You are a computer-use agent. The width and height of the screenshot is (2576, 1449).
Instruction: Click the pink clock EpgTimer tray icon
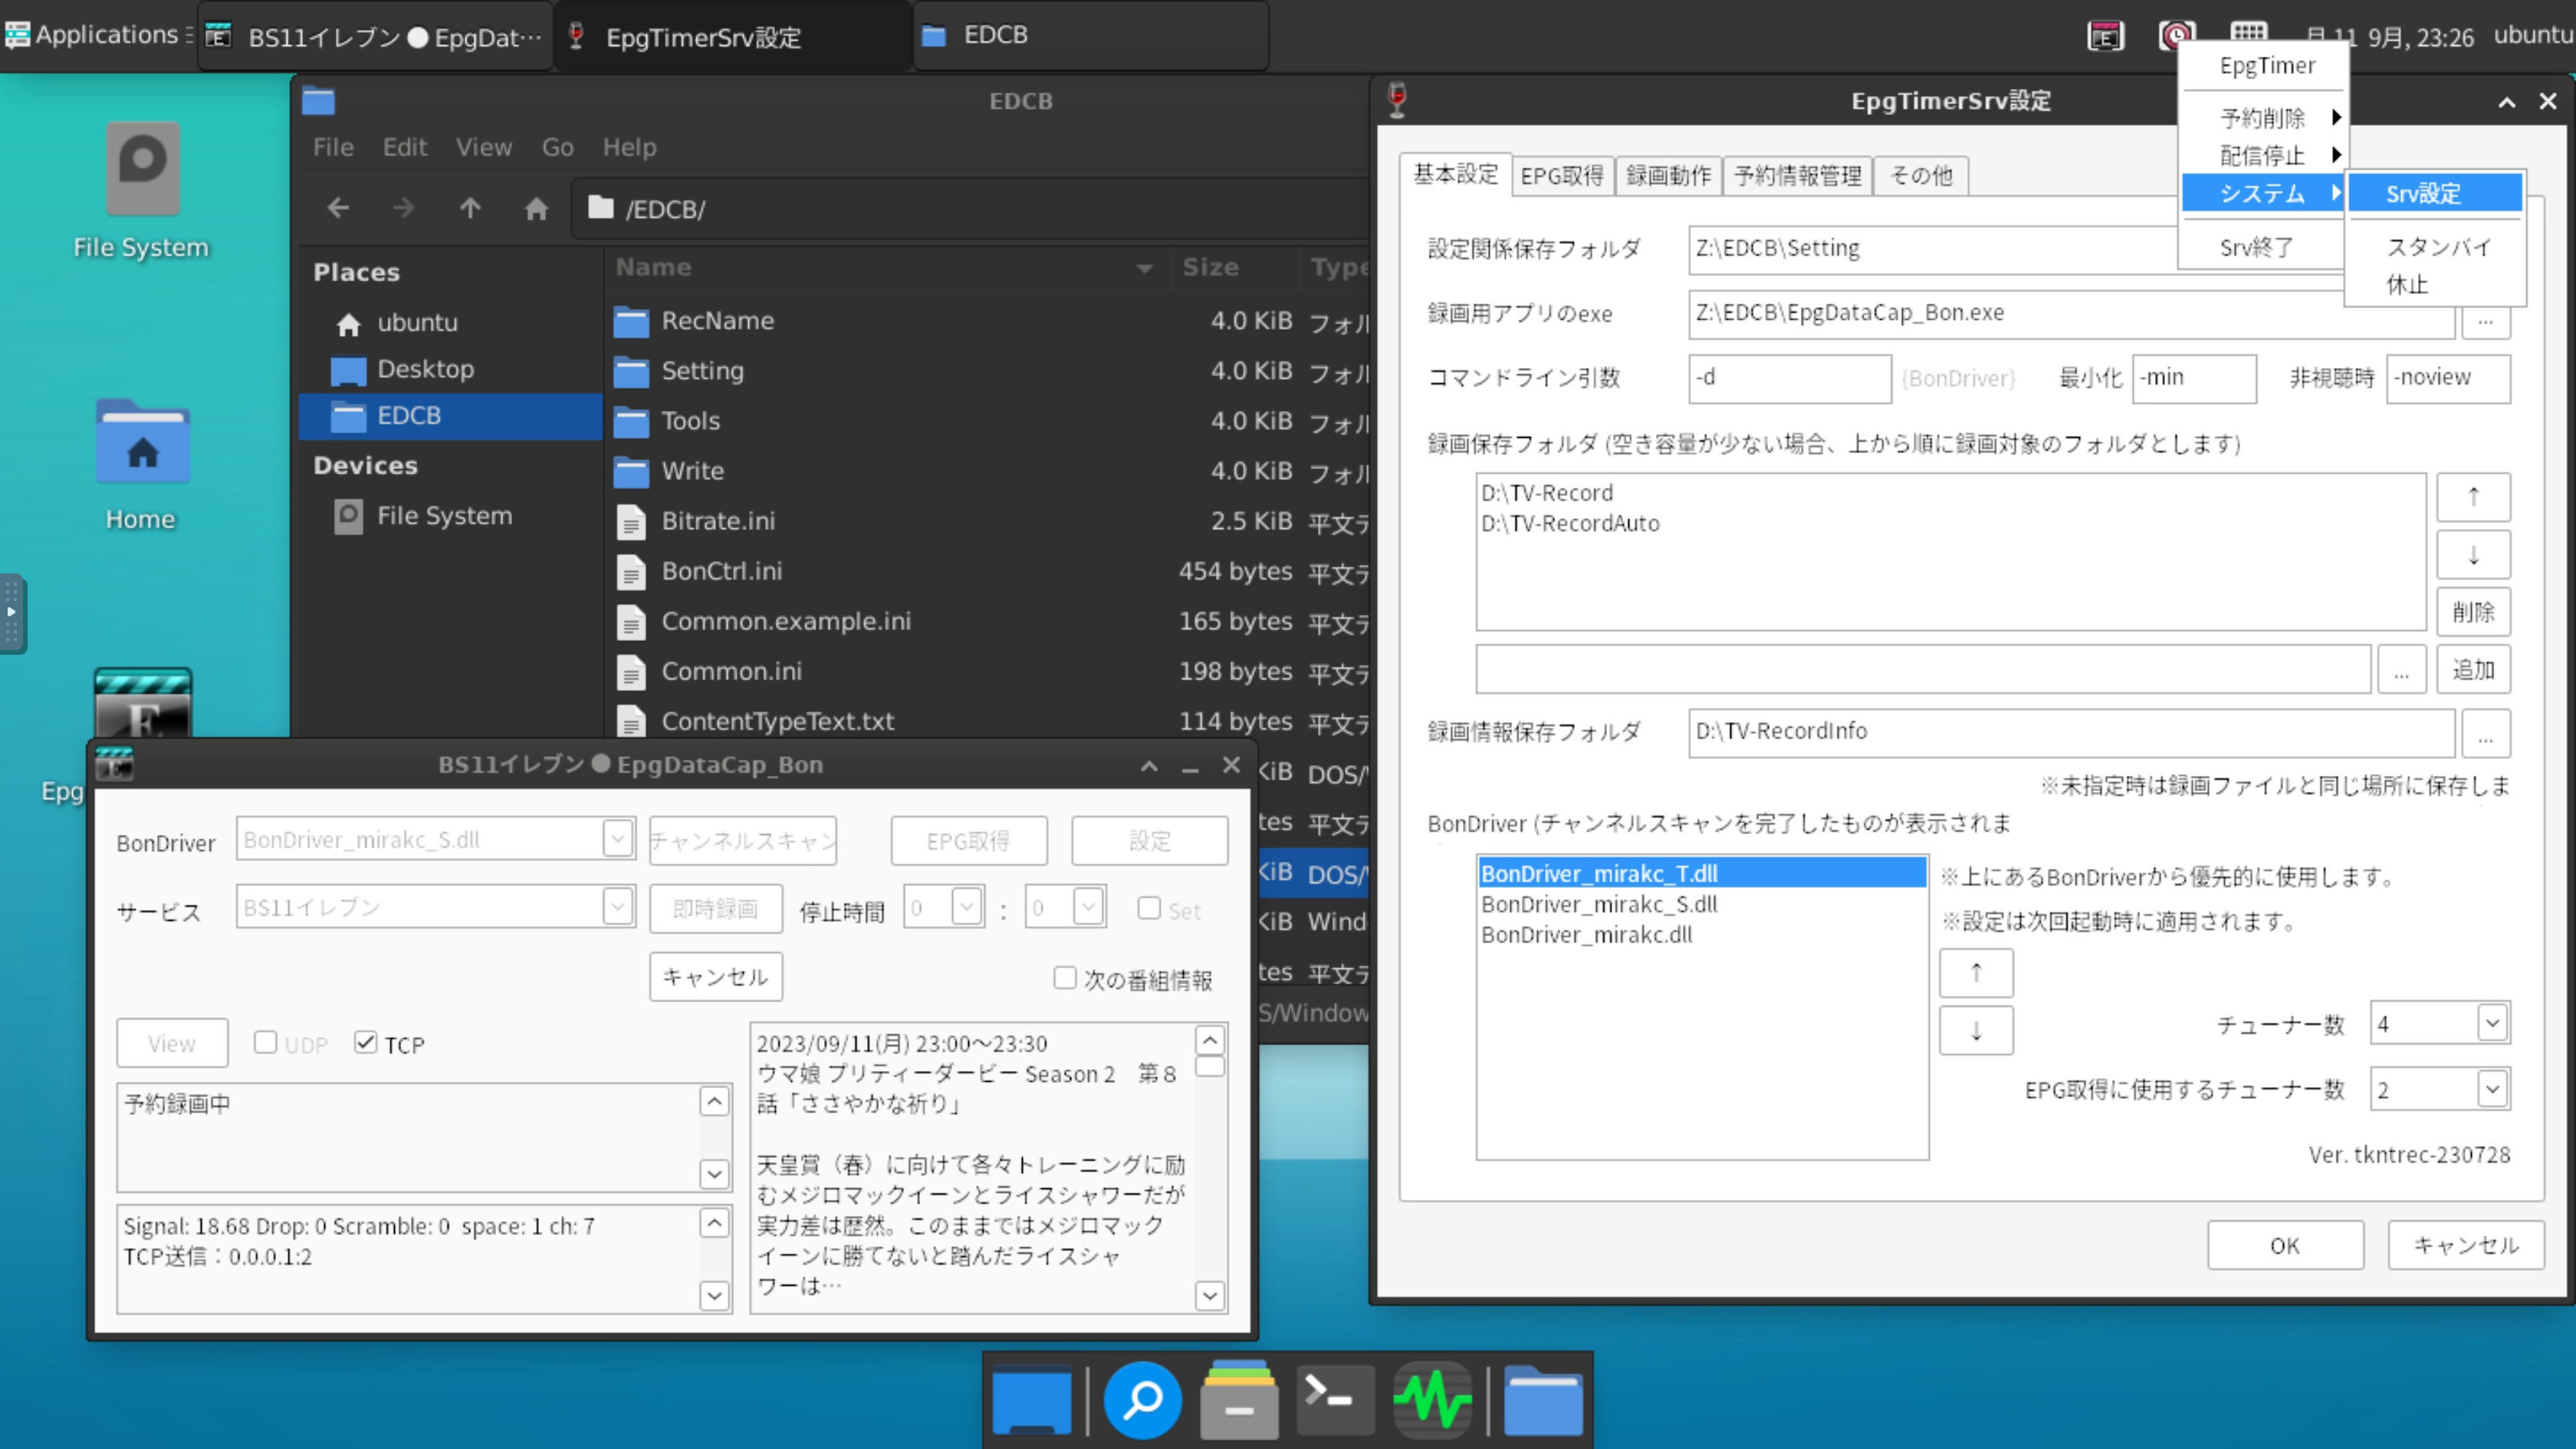click(2174, 35)
